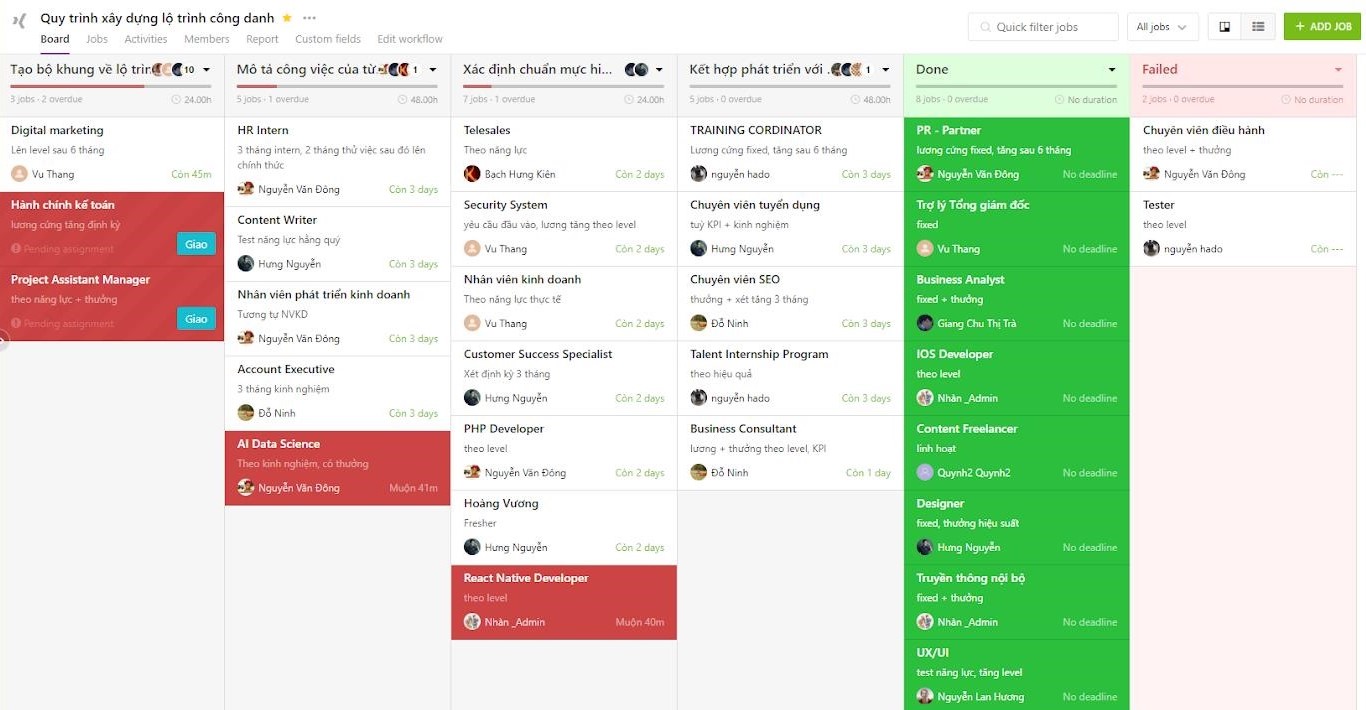
Task: Click Giang Chu Thị Trà avatar on Business Analyst
Action: pyautogui.click(x=925, y=323)
